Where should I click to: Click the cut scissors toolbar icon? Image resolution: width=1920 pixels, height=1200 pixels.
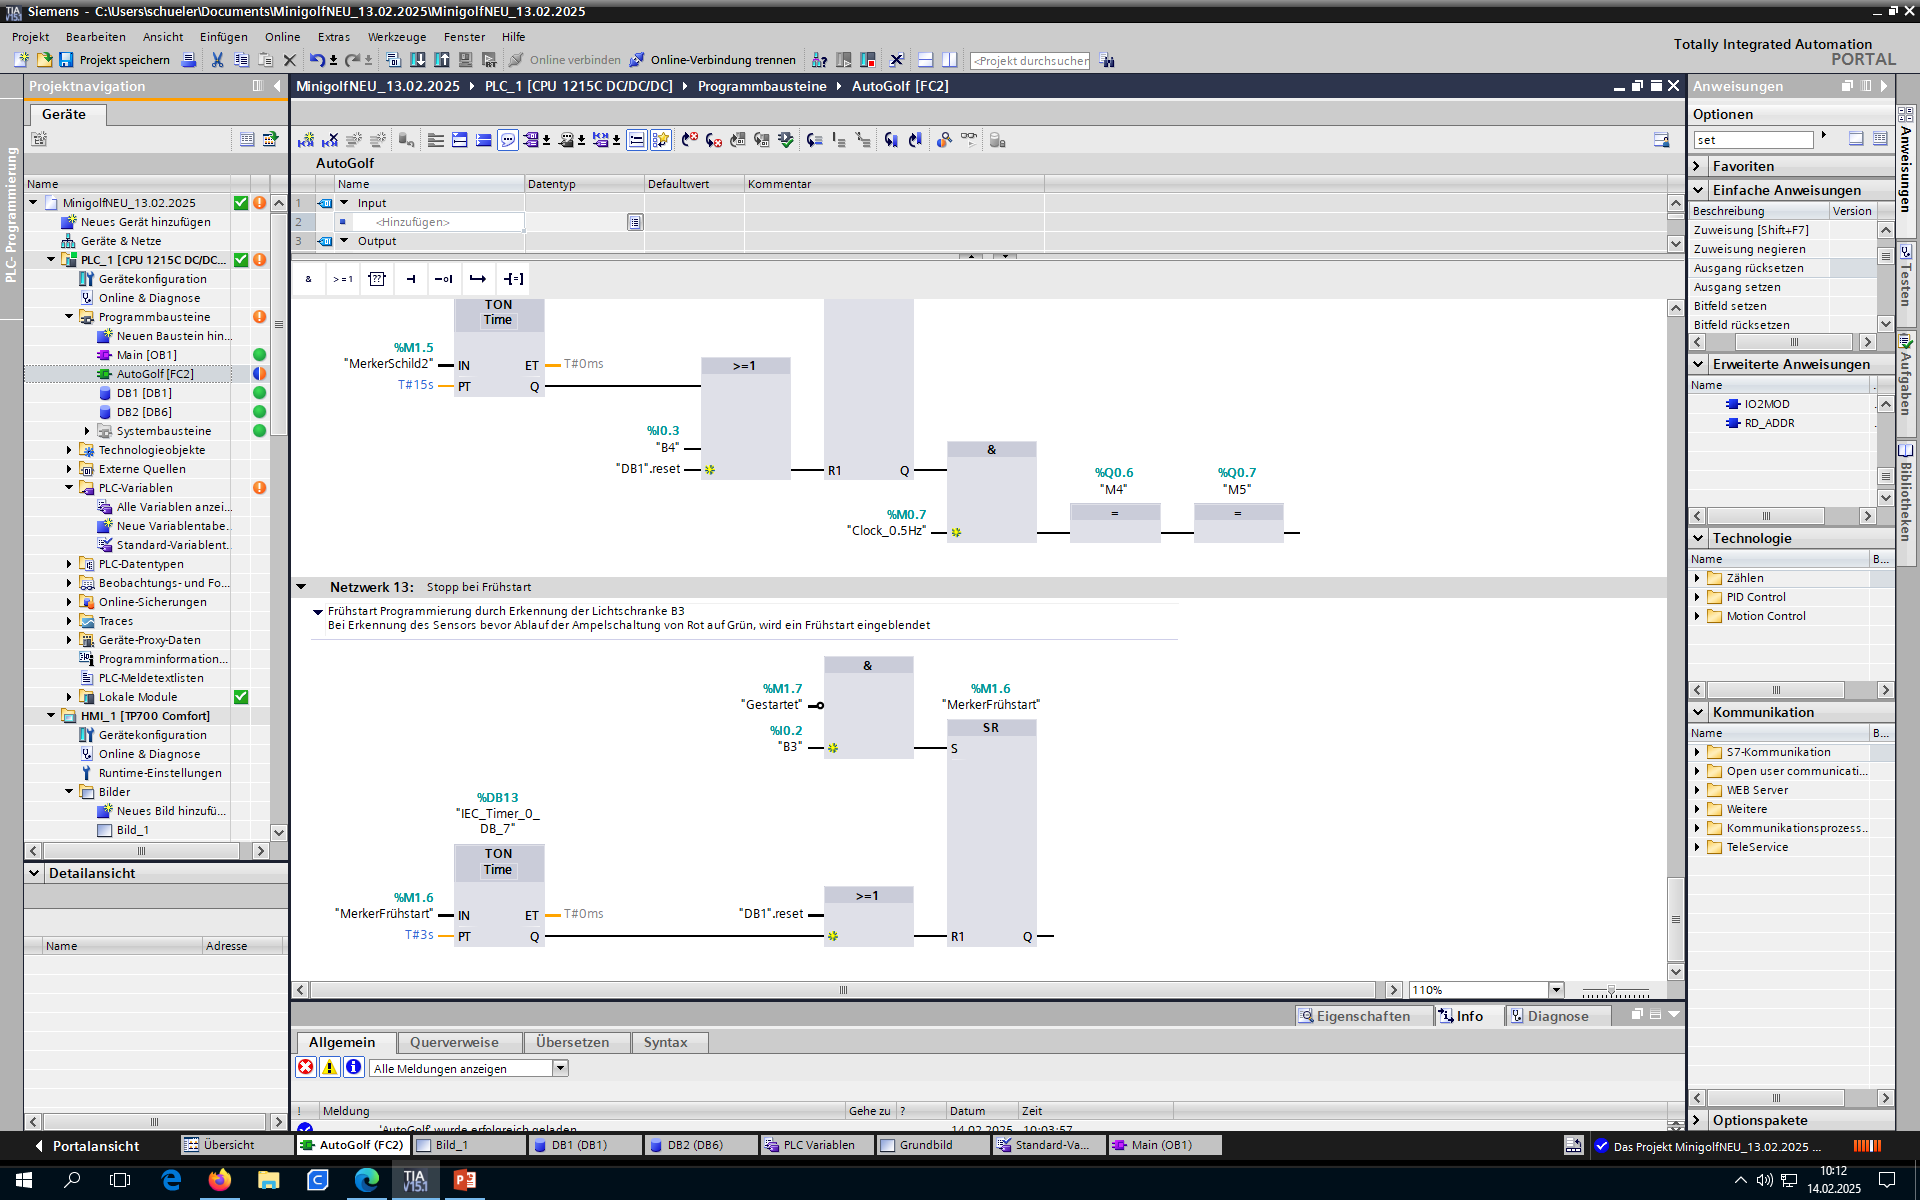217,60
